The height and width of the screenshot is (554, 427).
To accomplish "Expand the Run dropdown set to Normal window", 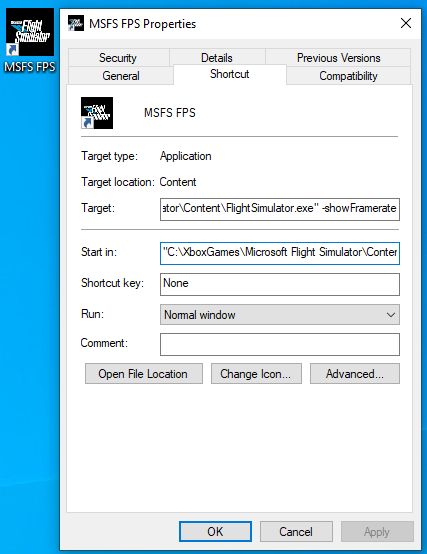I will tap(280, 314).
